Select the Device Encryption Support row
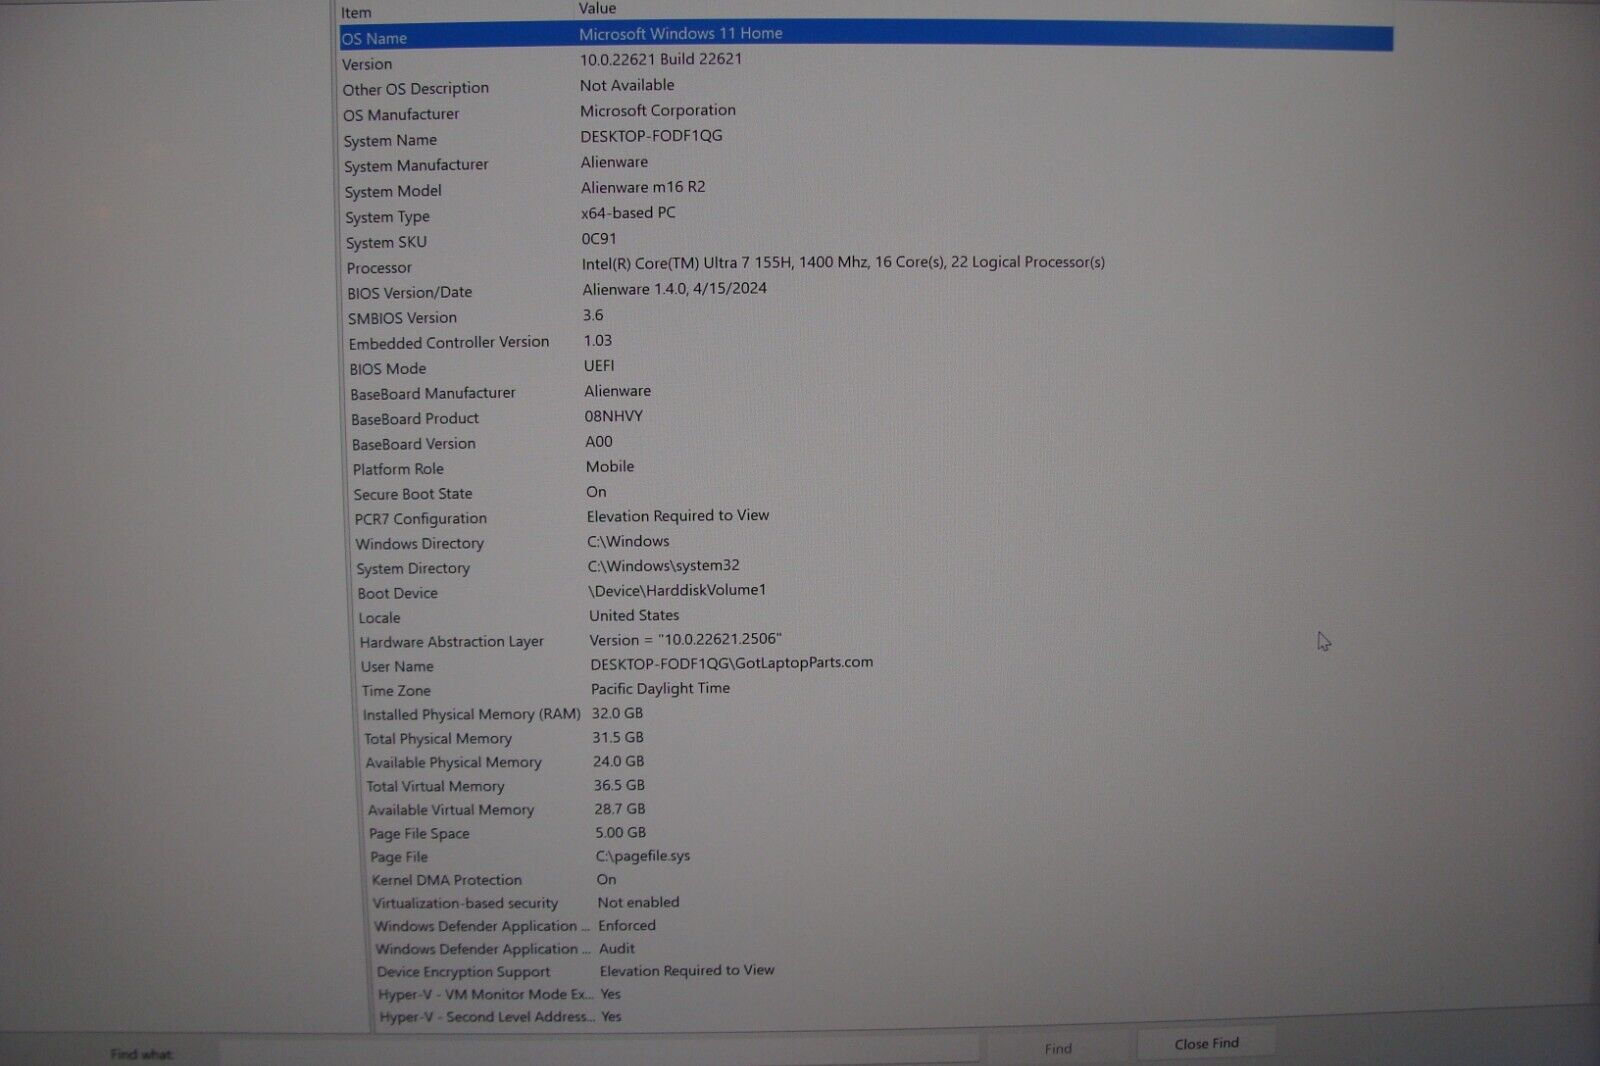Image resolution: width=1600 pixels, height=1066 pixels. point(866,972)
